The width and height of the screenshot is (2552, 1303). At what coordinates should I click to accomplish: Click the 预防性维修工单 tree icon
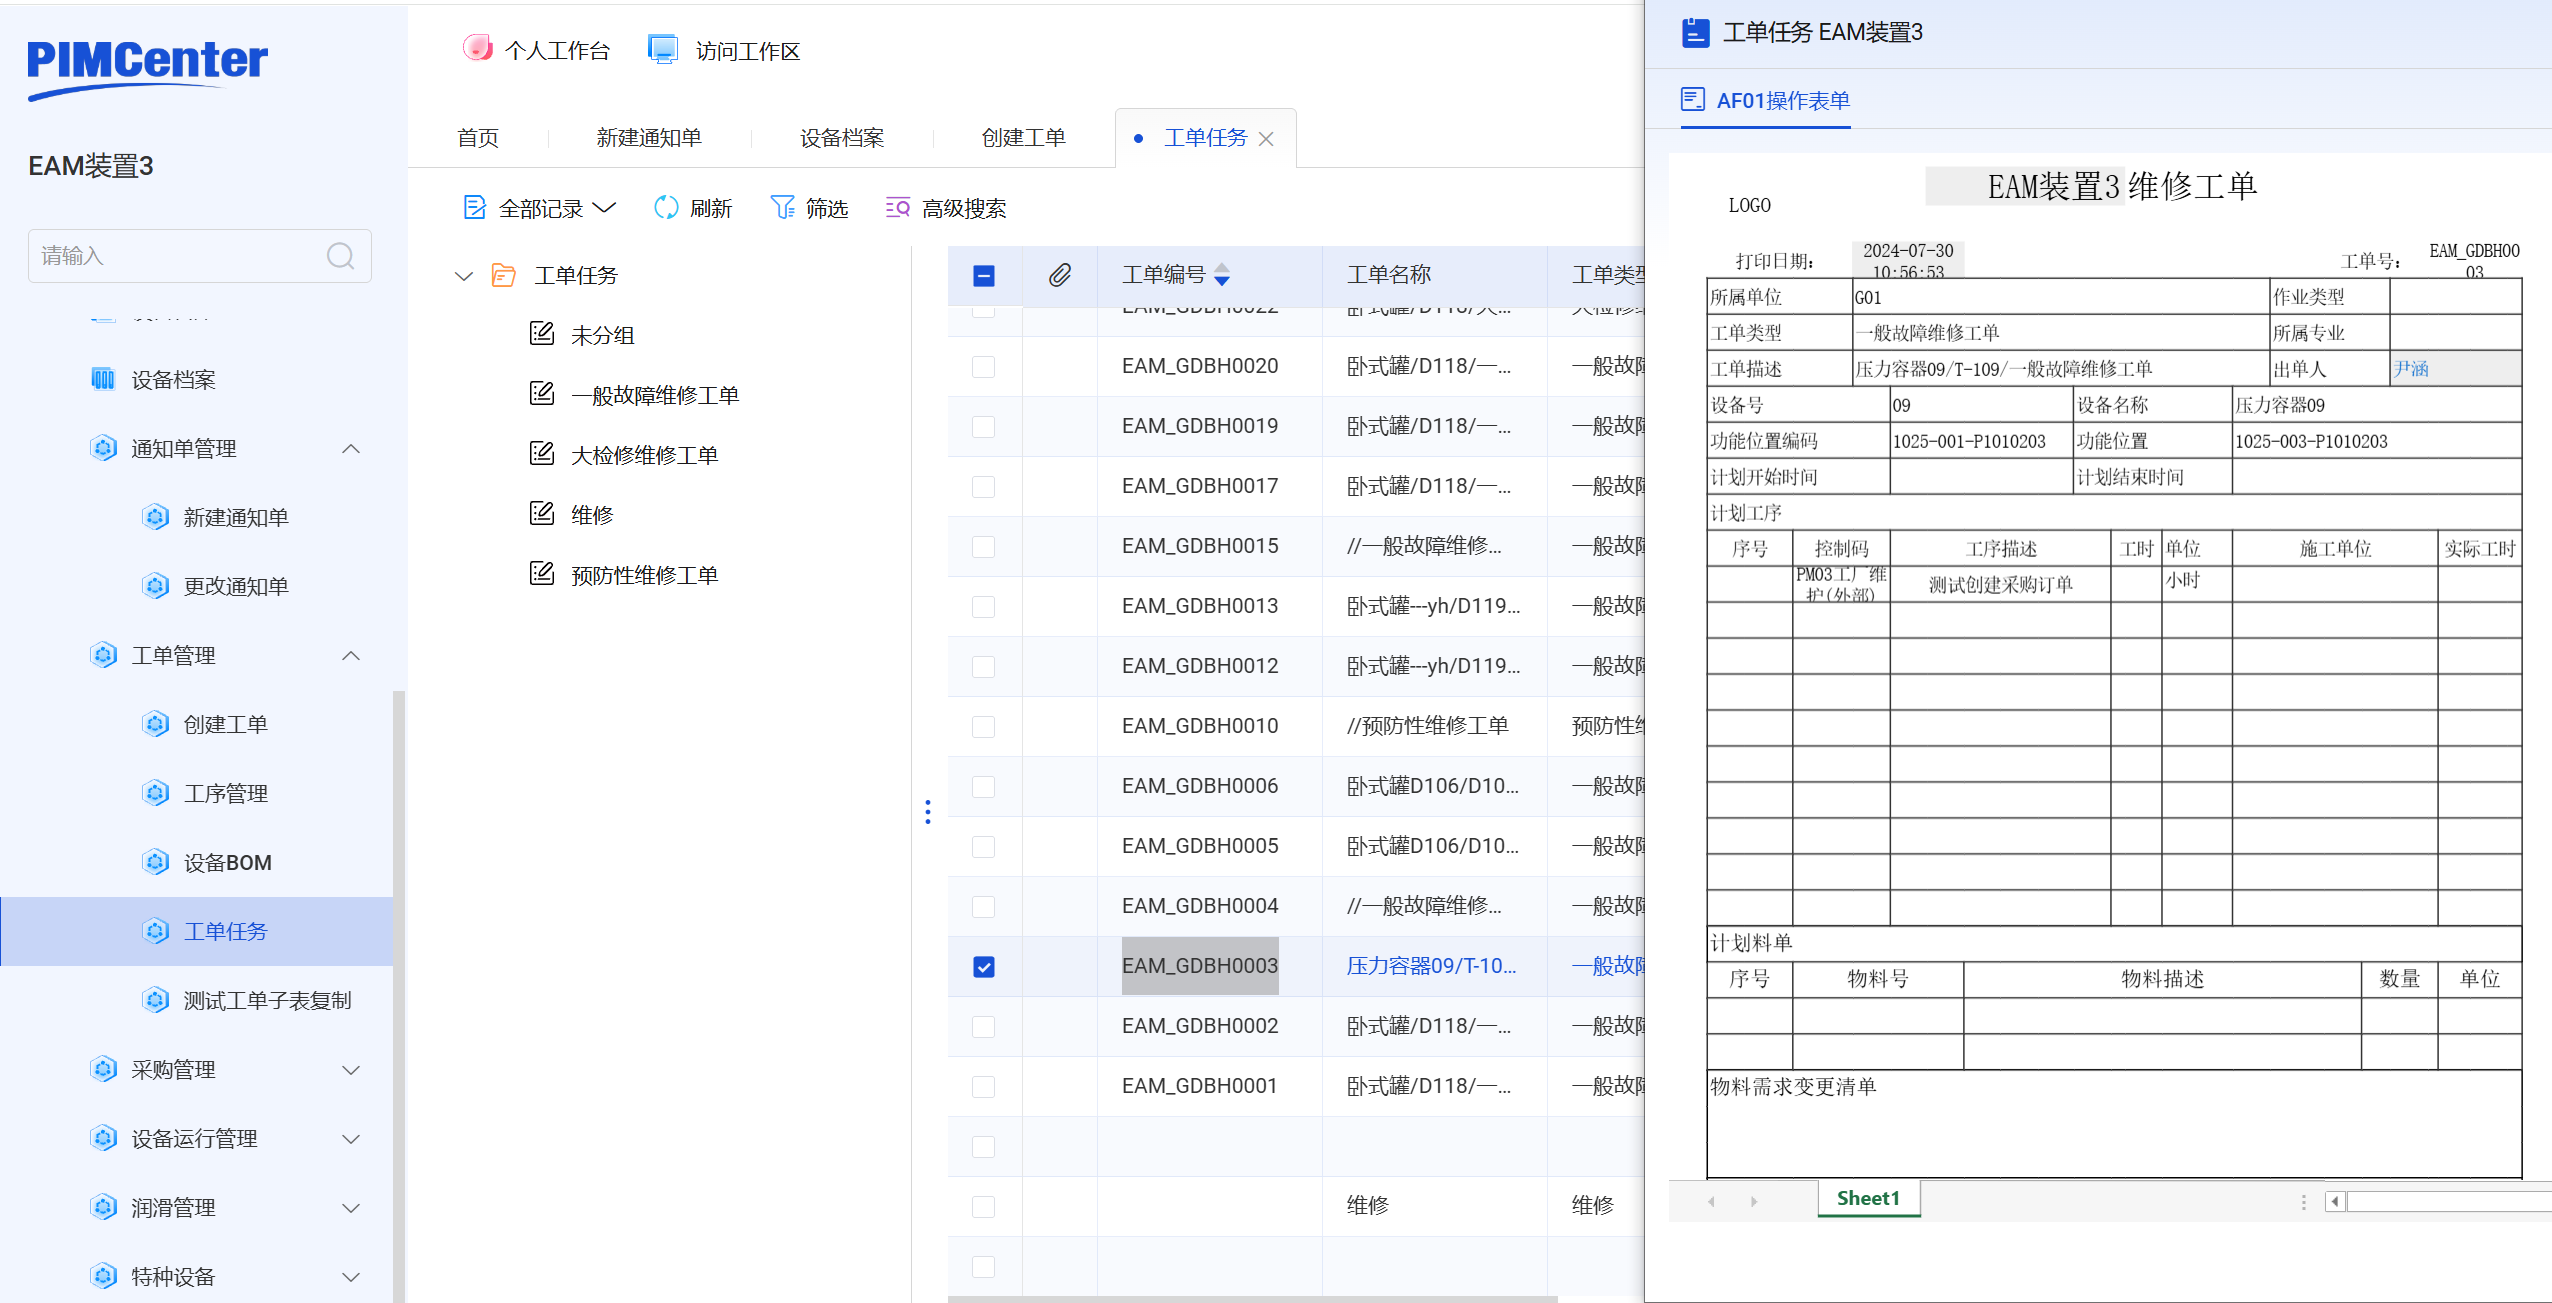coord(542,574)
